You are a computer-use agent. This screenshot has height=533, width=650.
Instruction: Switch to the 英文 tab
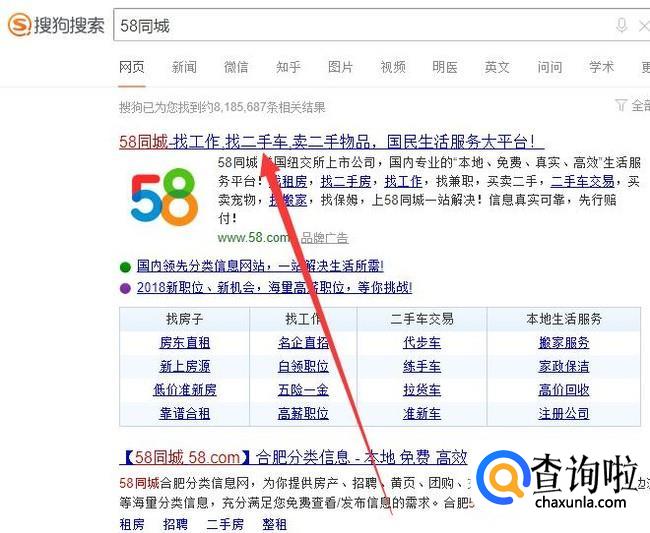click(497, 67)
